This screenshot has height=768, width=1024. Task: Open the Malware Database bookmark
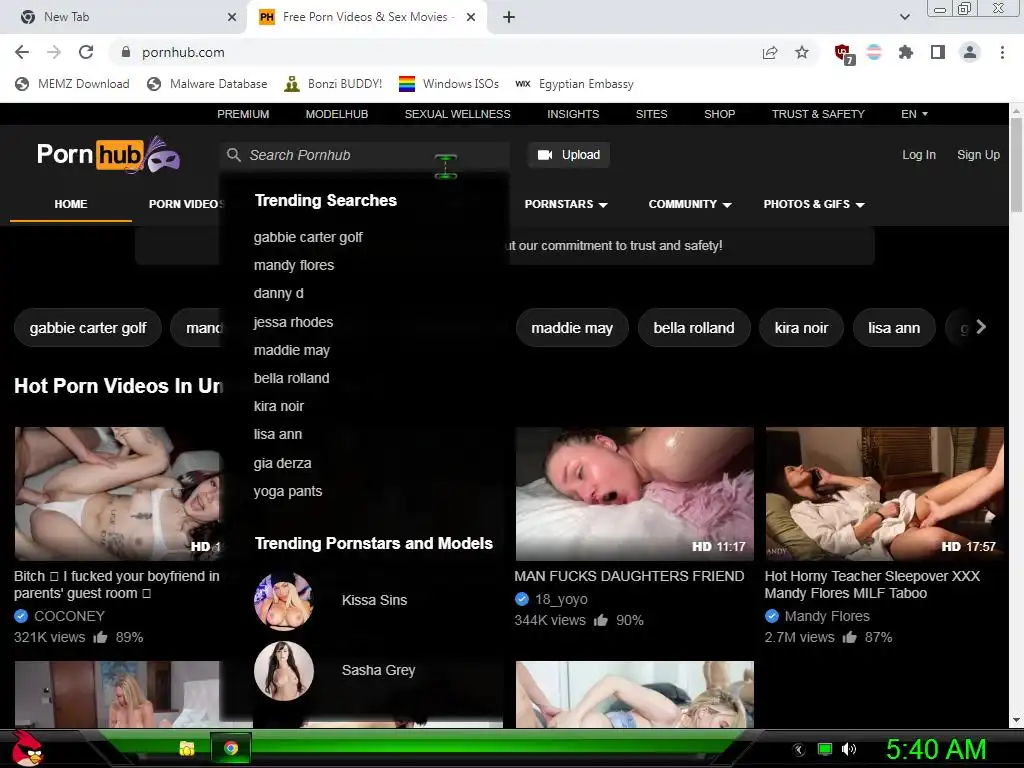coord(208,84)
